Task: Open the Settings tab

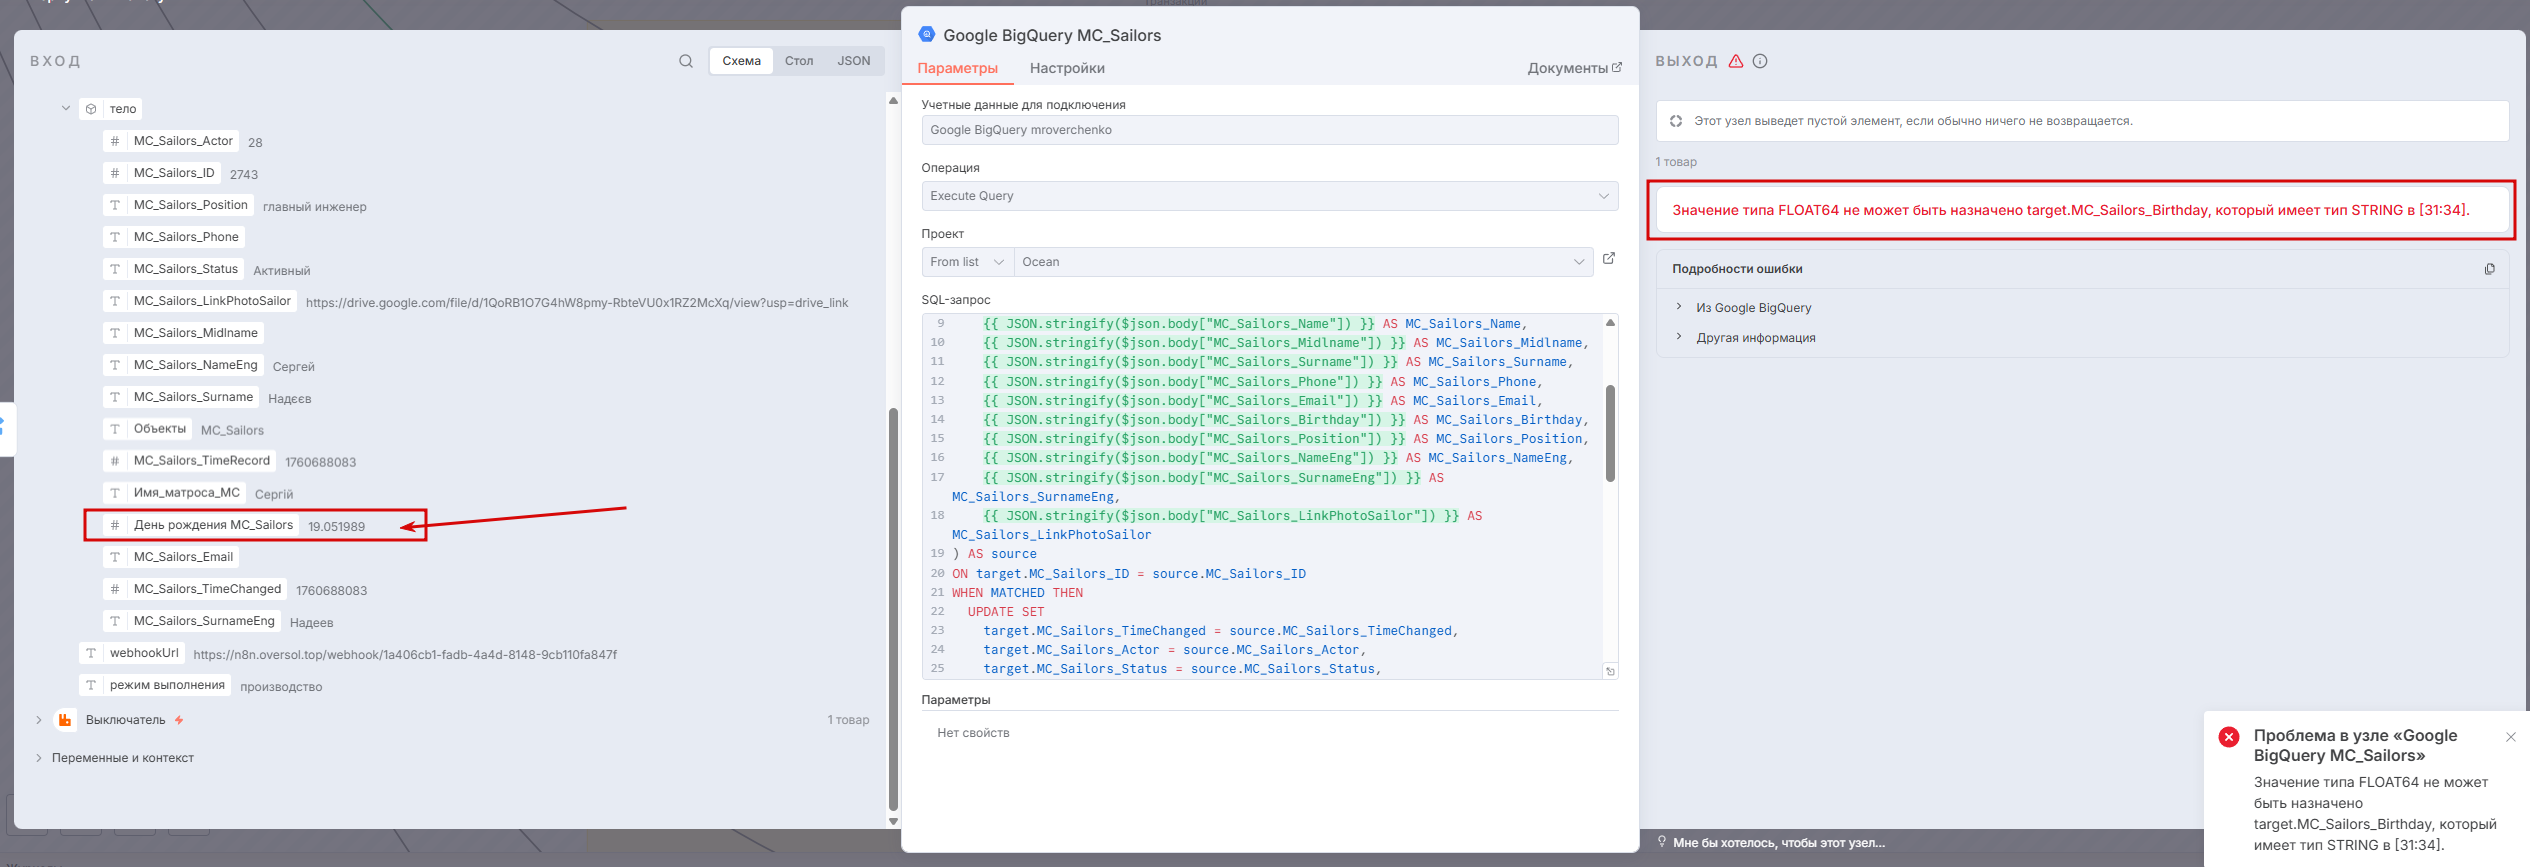Action: [x=1067, y=68]
